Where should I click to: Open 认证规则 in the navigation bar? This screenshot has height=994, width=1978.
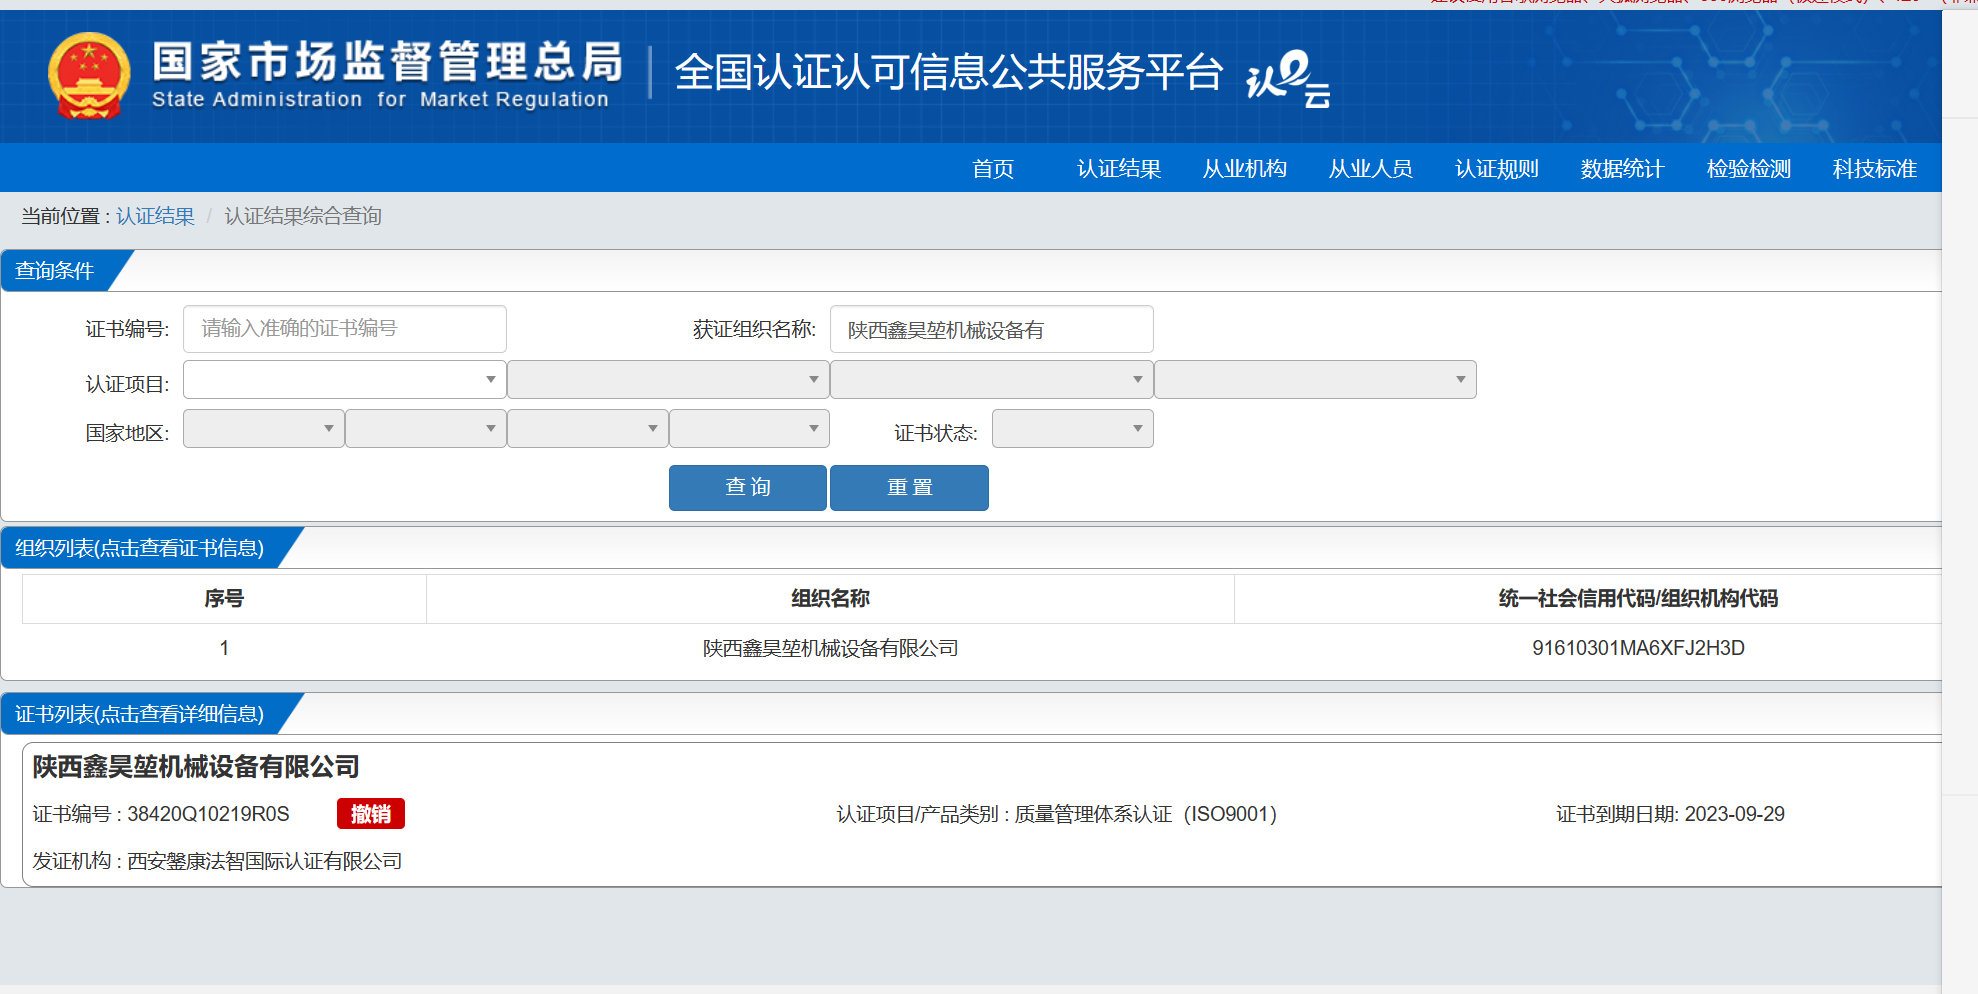1497,169
